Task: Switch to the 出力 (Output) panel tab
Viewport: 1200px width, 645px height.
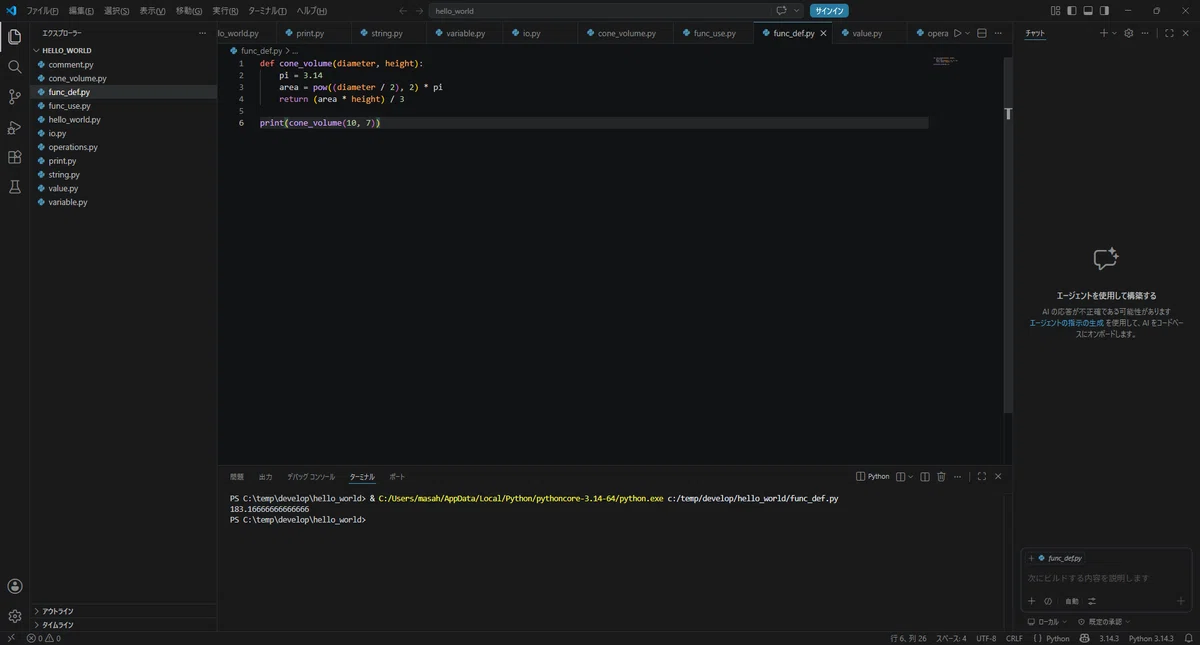Action: (x=265, y=477)
